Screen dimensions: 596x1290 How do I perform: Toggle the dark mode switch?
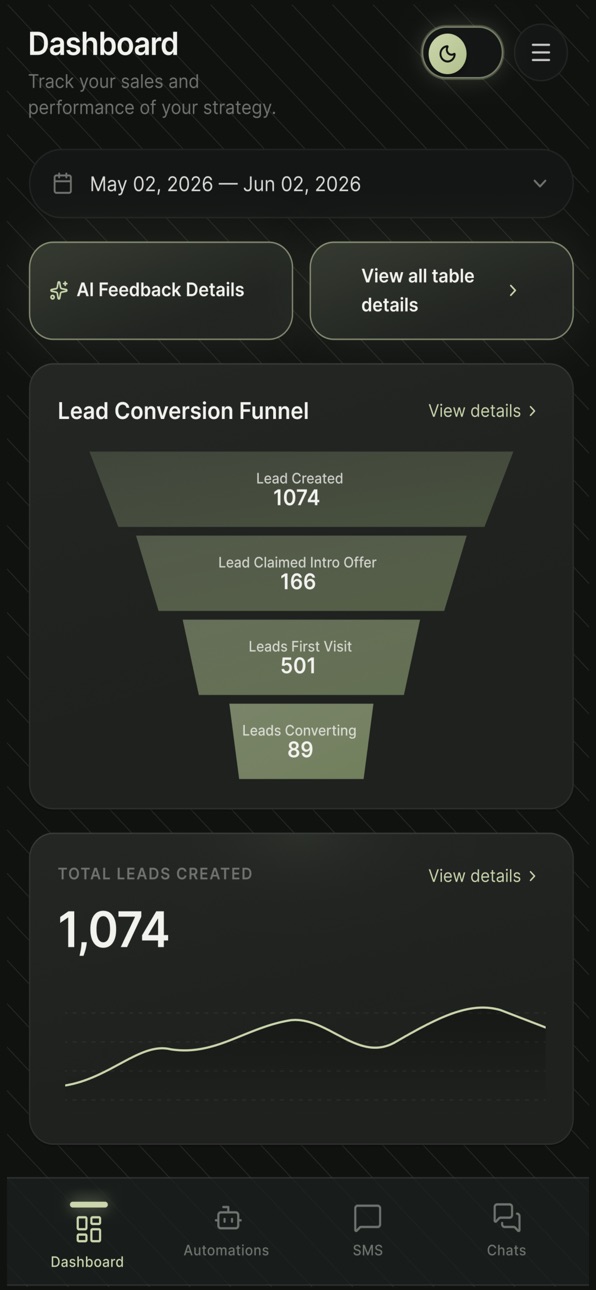(x=462, y=53)
